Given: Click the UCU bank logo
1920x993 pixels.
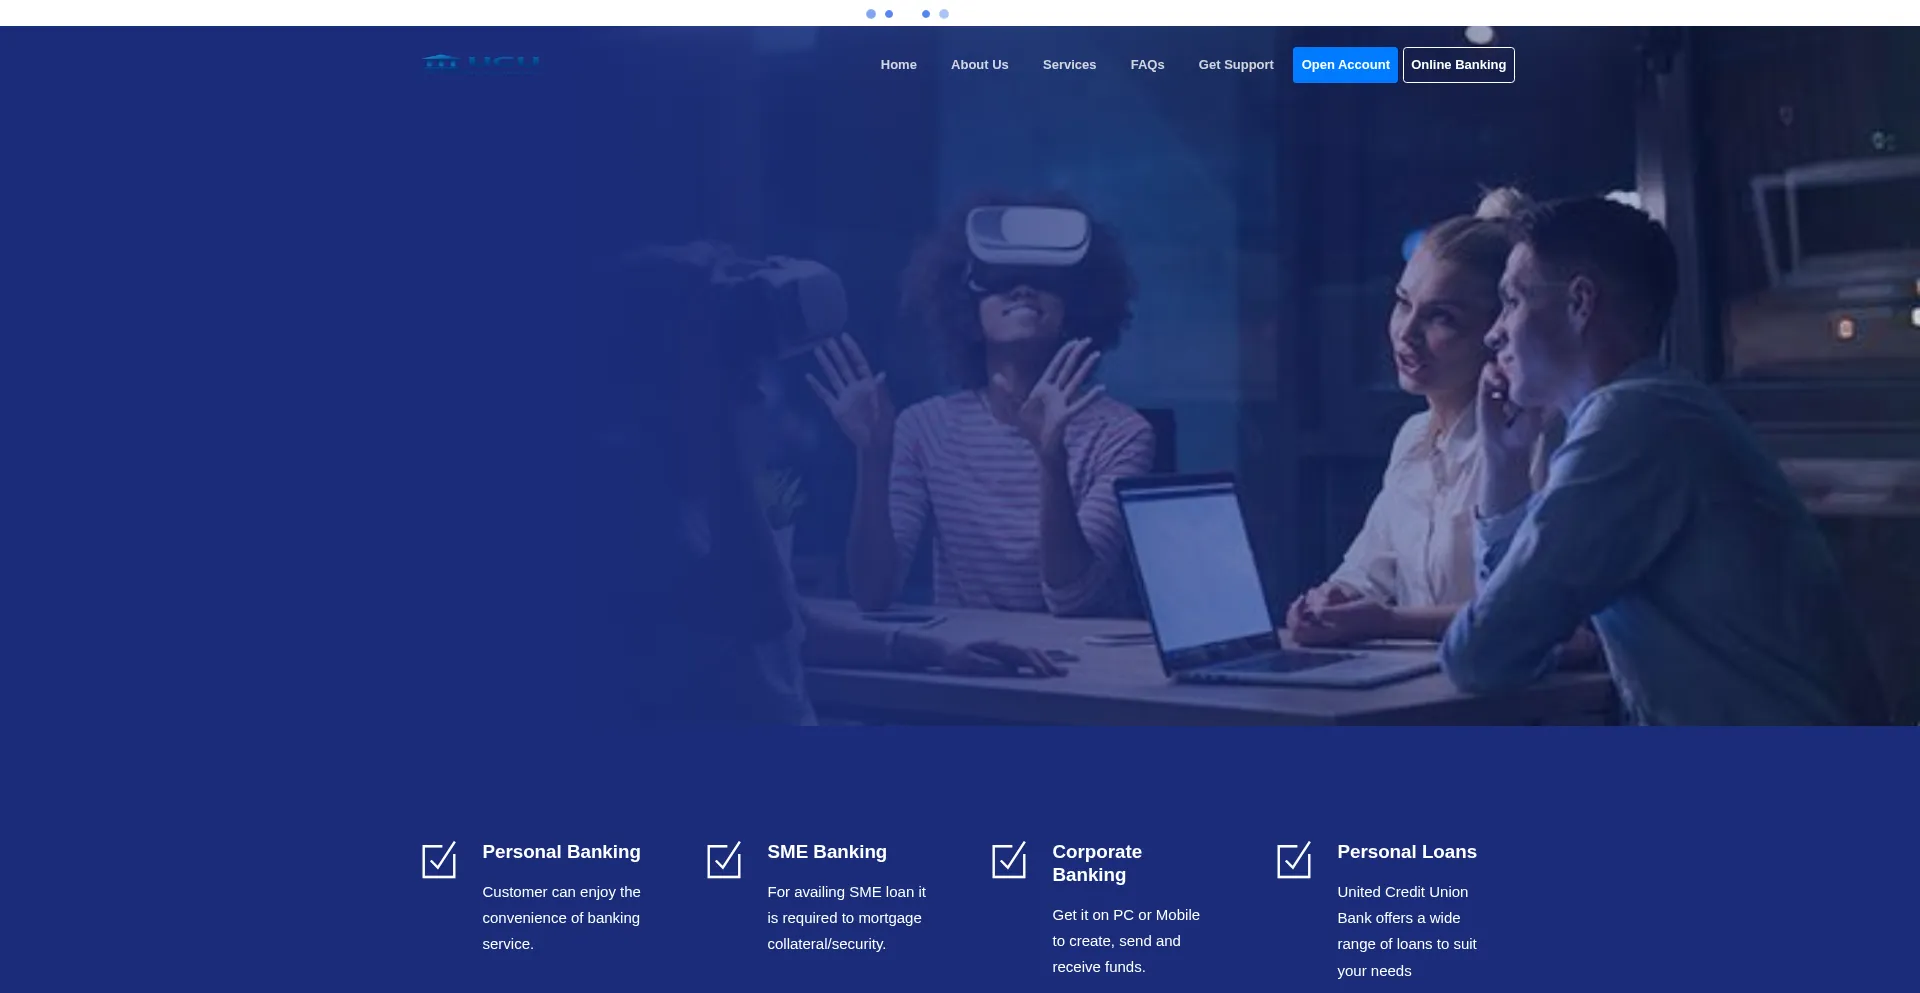Looking at the screenshot, I should pyautogui.click(x=481, y=64).
